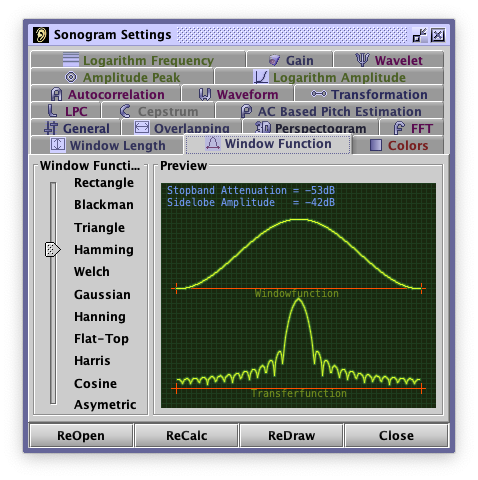Screen dimensions: 478x480
Task: Open the FFT tab
Action: (412, 128)
